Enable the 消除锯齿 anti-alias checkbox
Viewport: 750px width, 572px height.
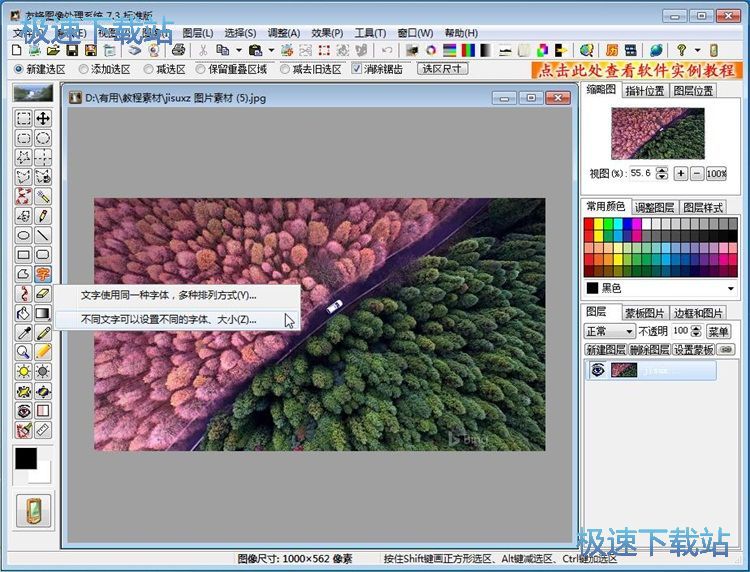tap(357, 69)
